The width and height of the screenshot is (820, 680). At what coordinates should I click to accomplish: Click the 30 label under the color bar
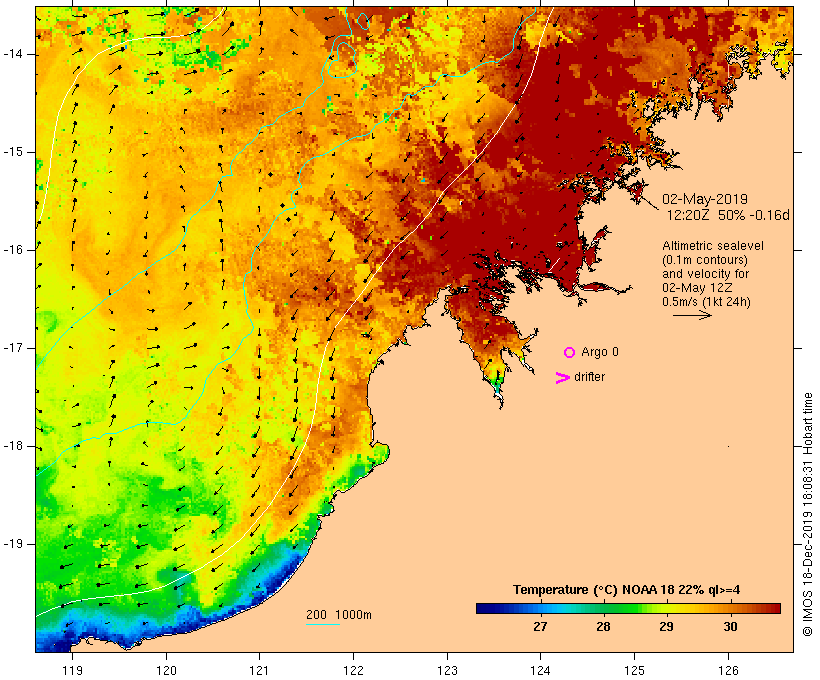730,626
